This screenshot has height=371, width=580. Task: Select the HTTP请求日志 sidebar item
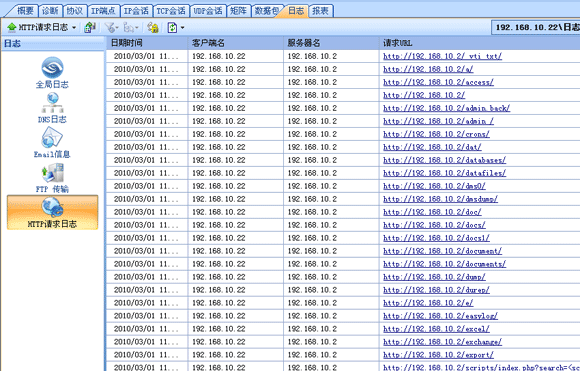52,212
